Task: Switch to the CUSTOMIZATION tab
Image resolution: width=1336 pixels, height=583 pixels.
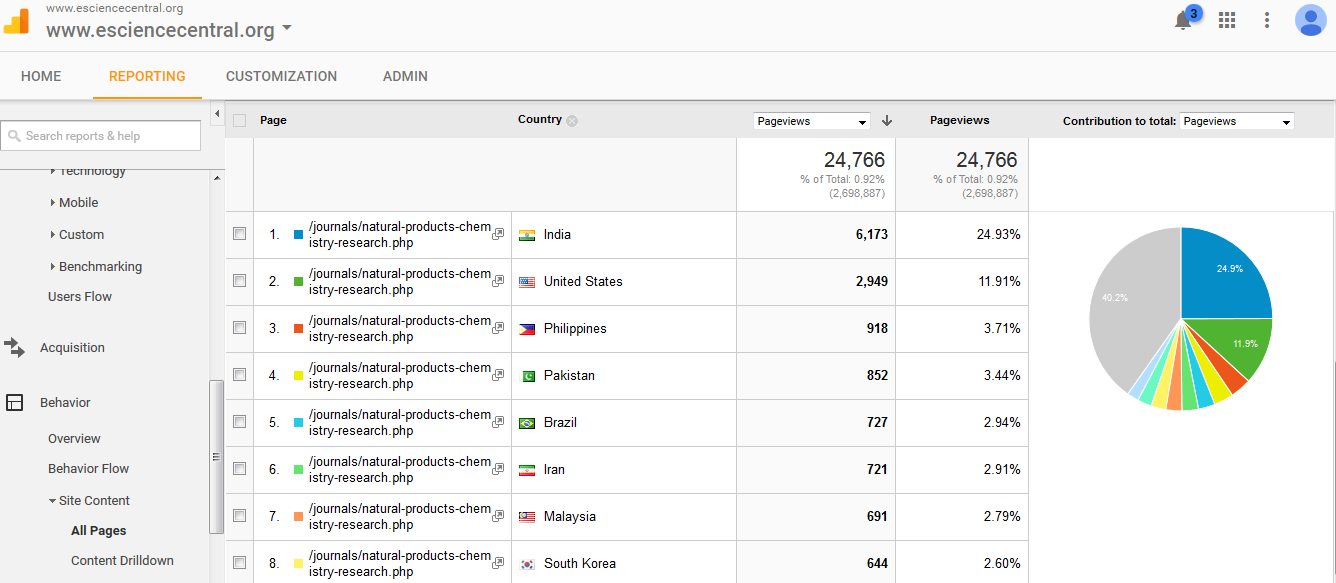Action: 281,76
